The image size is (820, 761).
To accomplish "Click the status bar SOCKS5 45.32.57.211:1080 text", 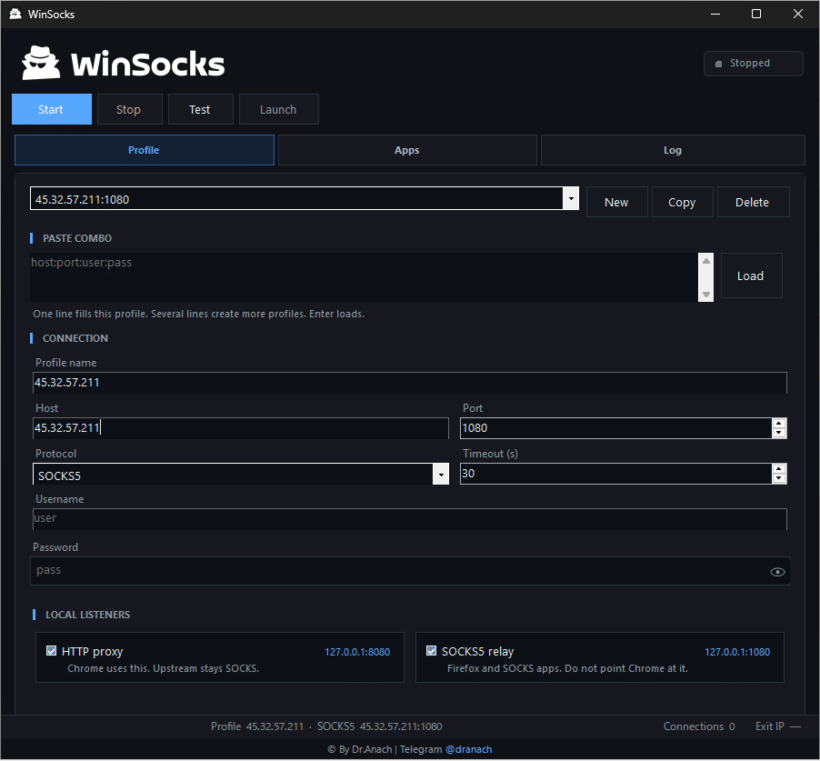I will (380, 726).
